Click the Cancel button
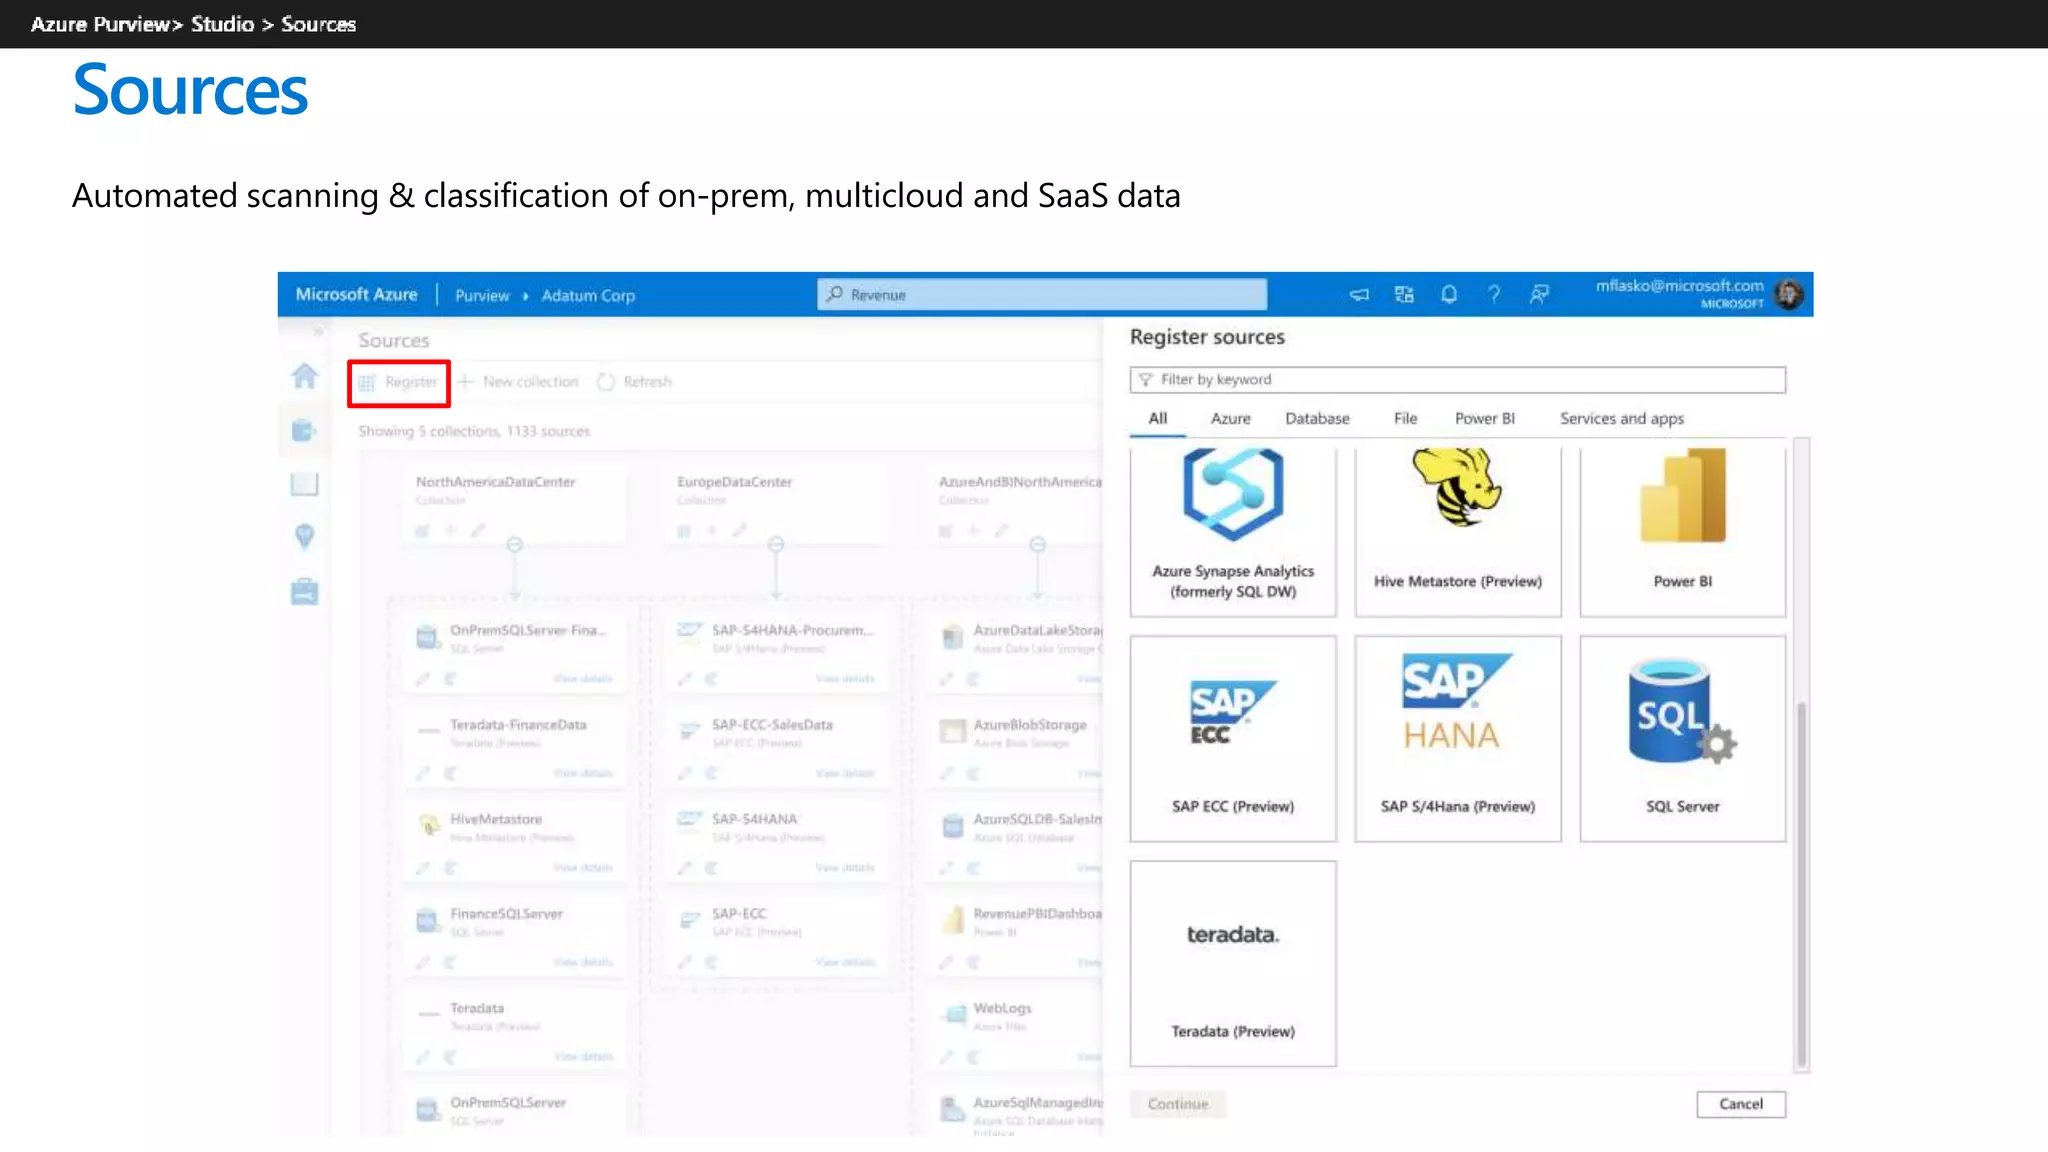 coord(1740,1103)
